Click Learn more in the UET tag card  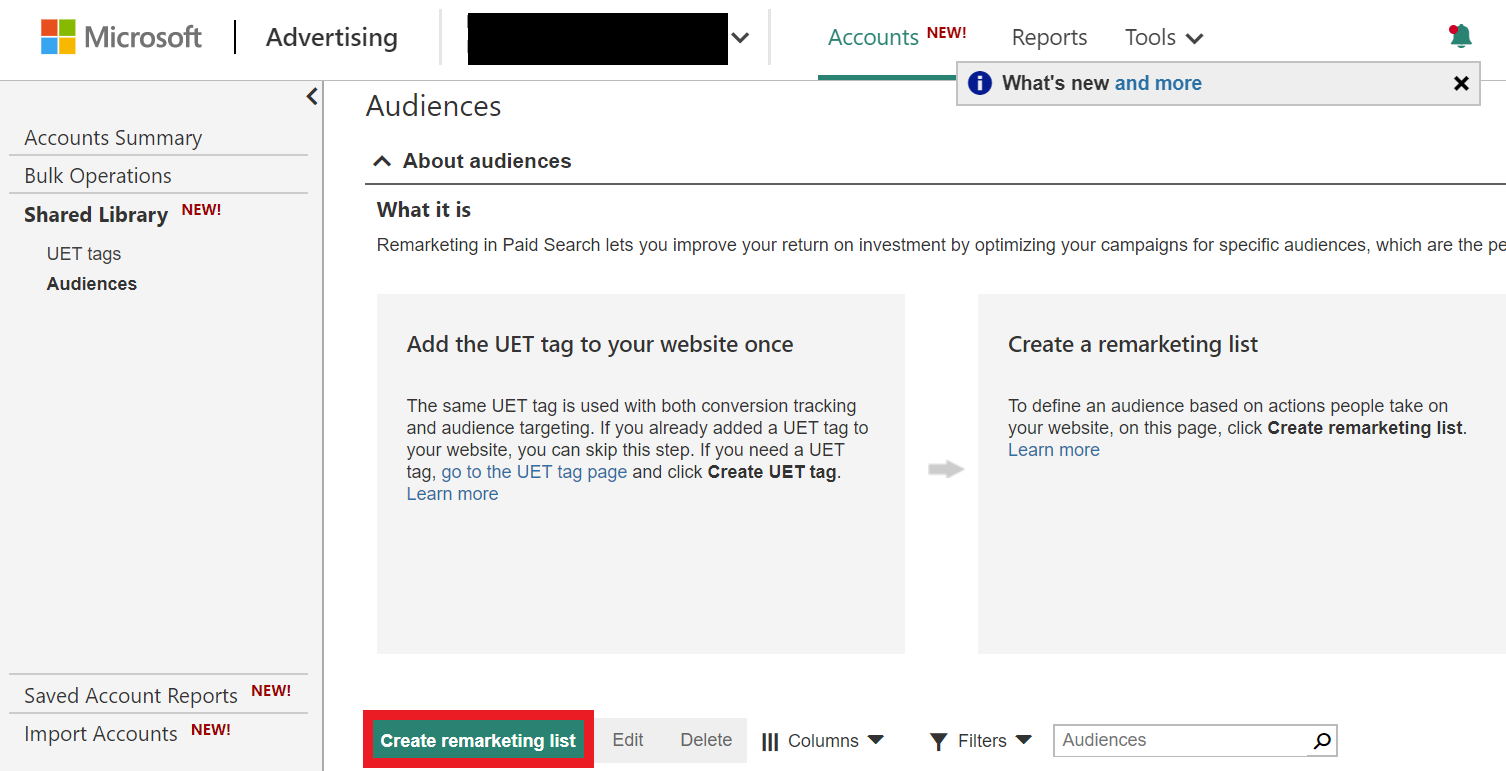point(452,494)
